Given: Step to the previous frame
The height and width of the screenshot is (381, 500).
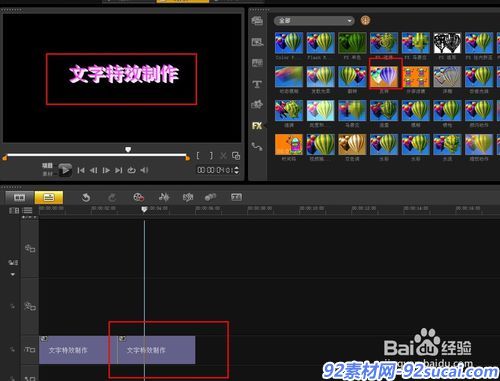Looking at the screenshot, I should tap(93, 170).
